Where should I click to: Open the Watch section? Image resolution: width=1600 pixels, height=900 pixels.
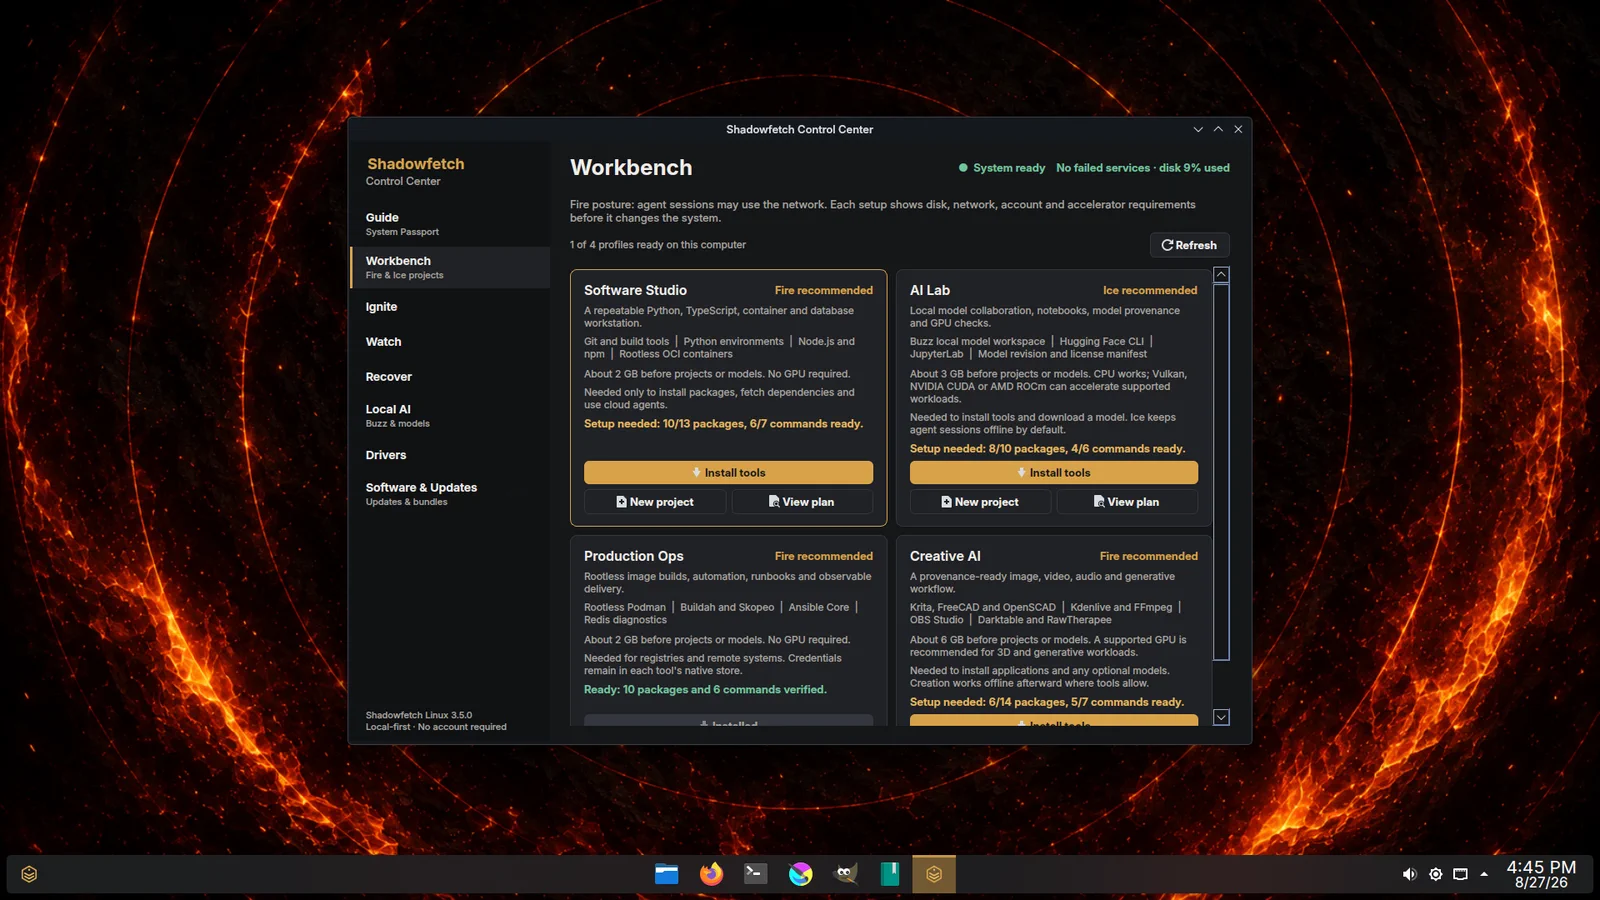[x=450, y=342]
